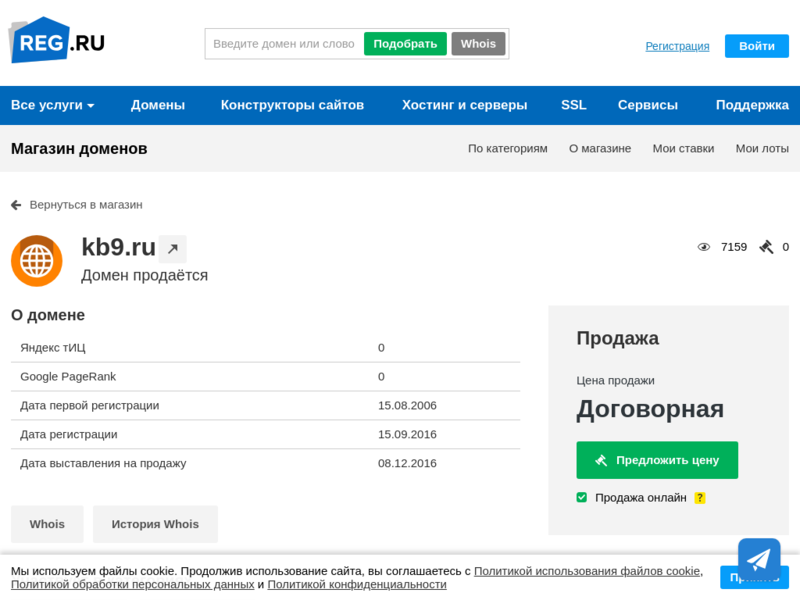Open the 'Домены' menu item
The image size is (800, 600).
click(158, 105)
